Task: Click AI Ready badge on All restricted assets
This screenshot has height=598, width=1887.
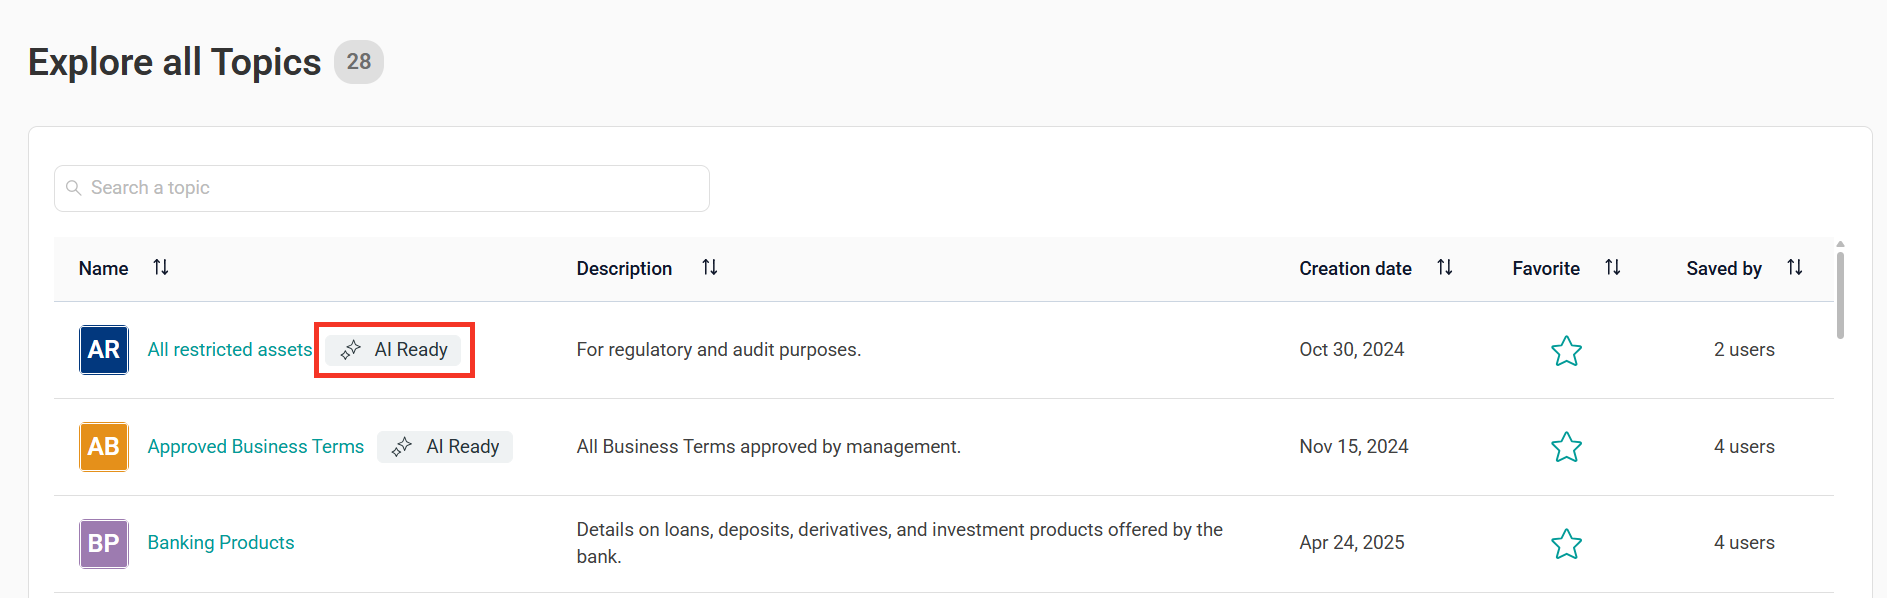Action: [394, 350]
